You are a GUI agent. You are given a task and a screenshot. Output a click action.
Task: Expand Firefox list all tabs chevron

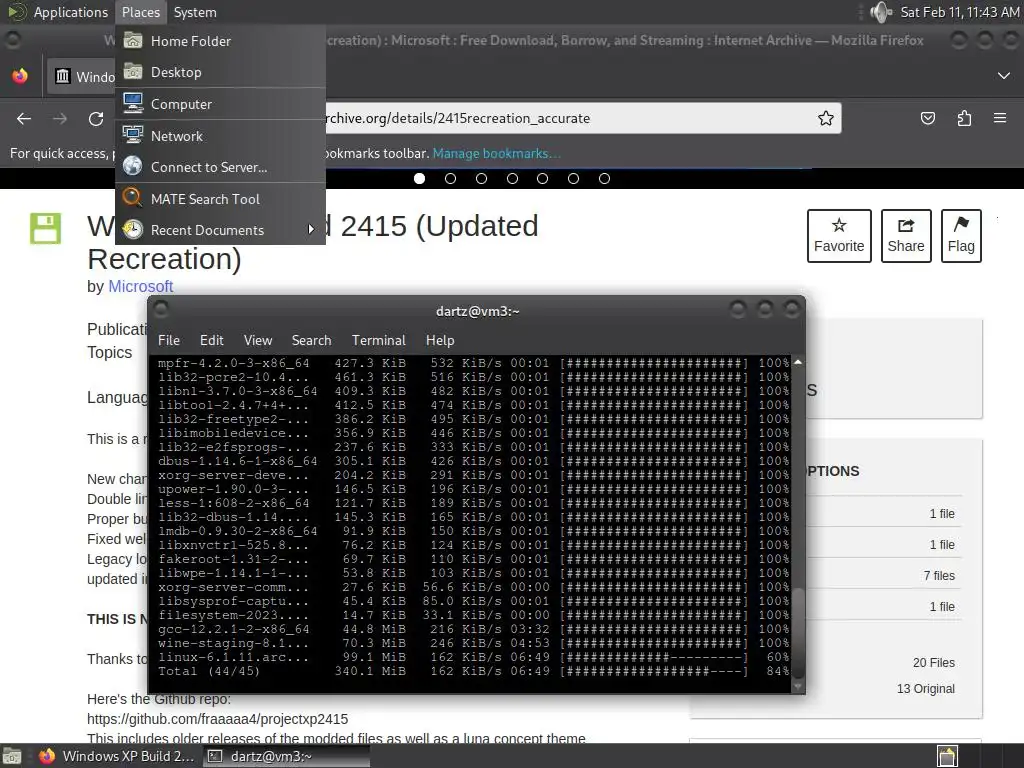(x=1004, y=76)
